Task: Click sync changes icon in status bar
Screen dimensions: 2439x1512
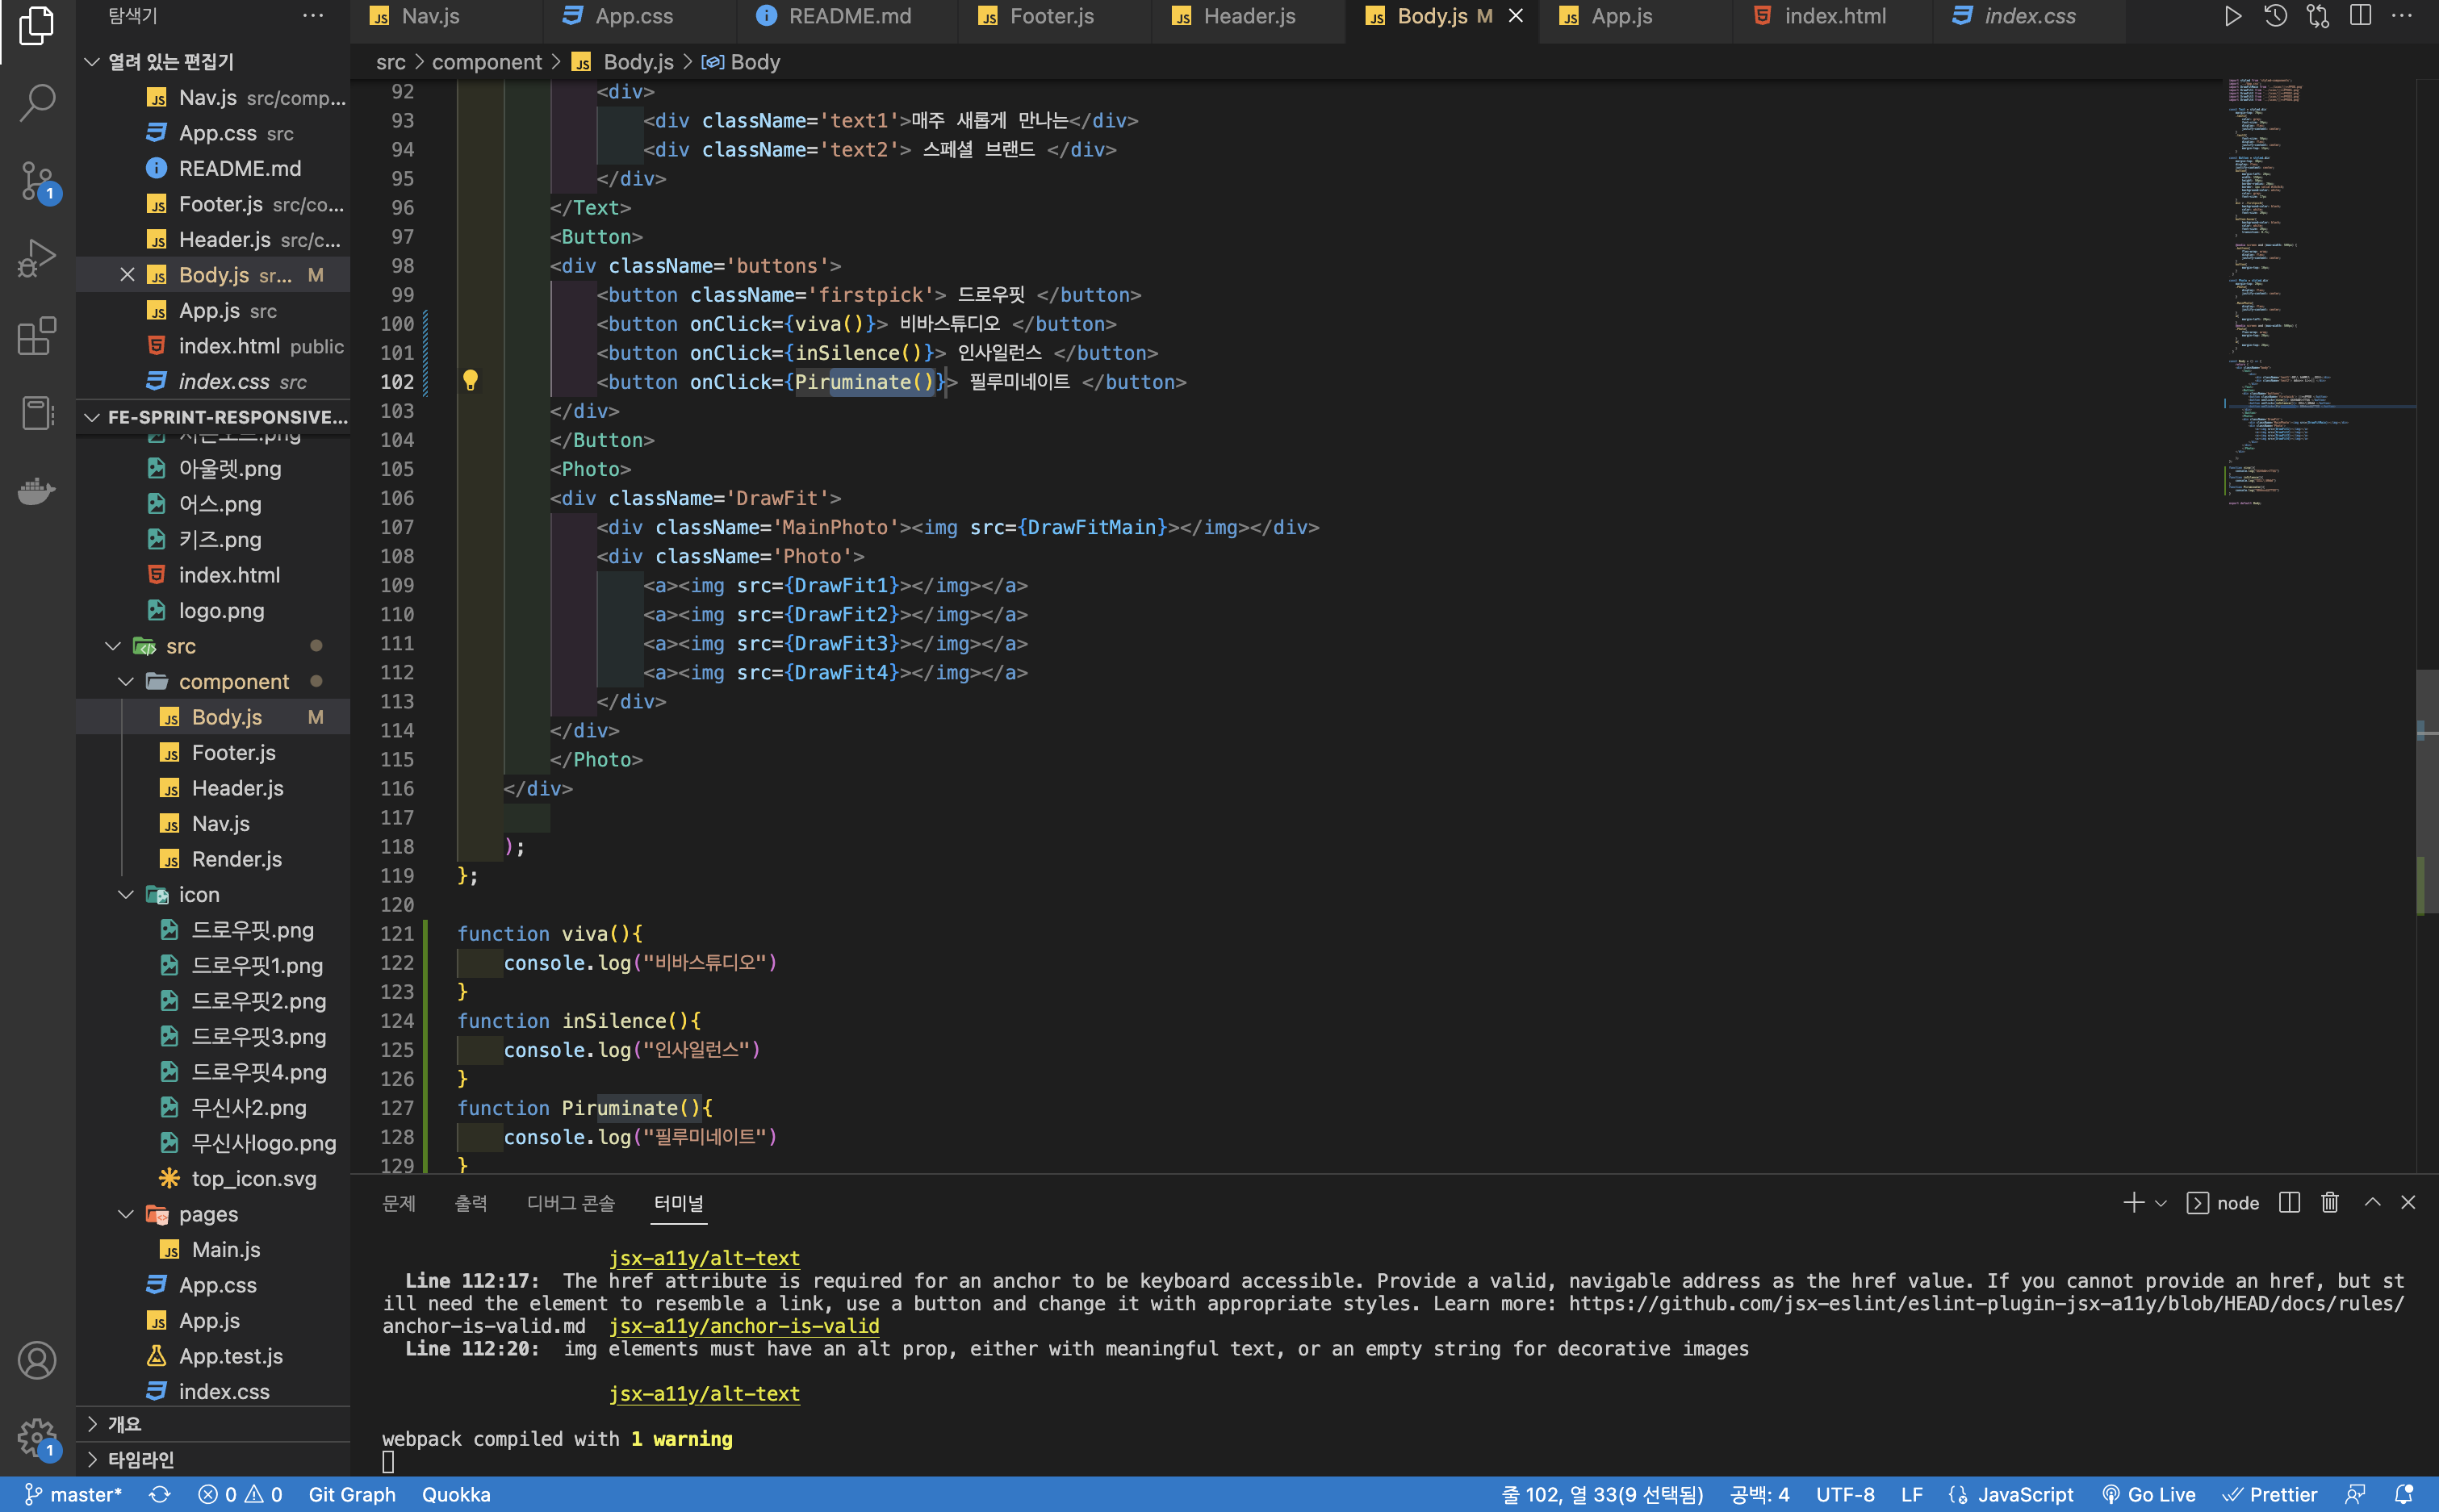Action: point(160,1494)
